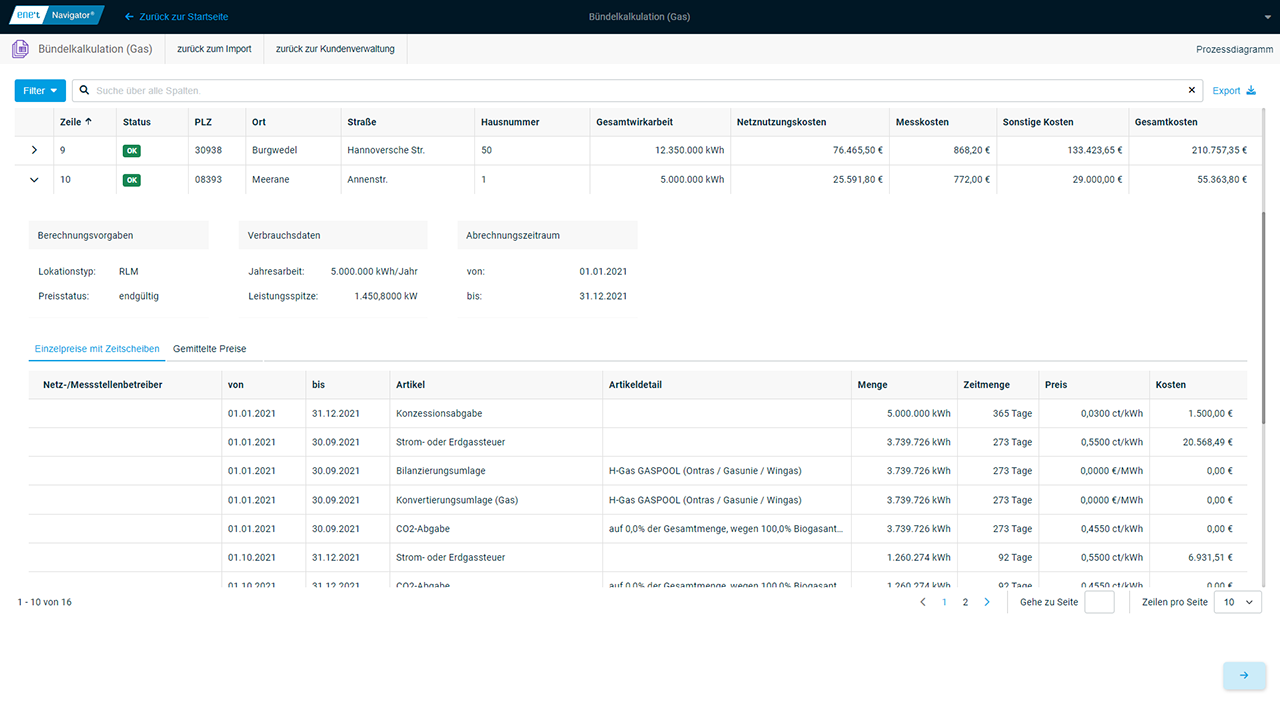The height and width of the screenshot is (704, 1280).
Task: Go to next page with right chevron
Action: click(987, 602)
